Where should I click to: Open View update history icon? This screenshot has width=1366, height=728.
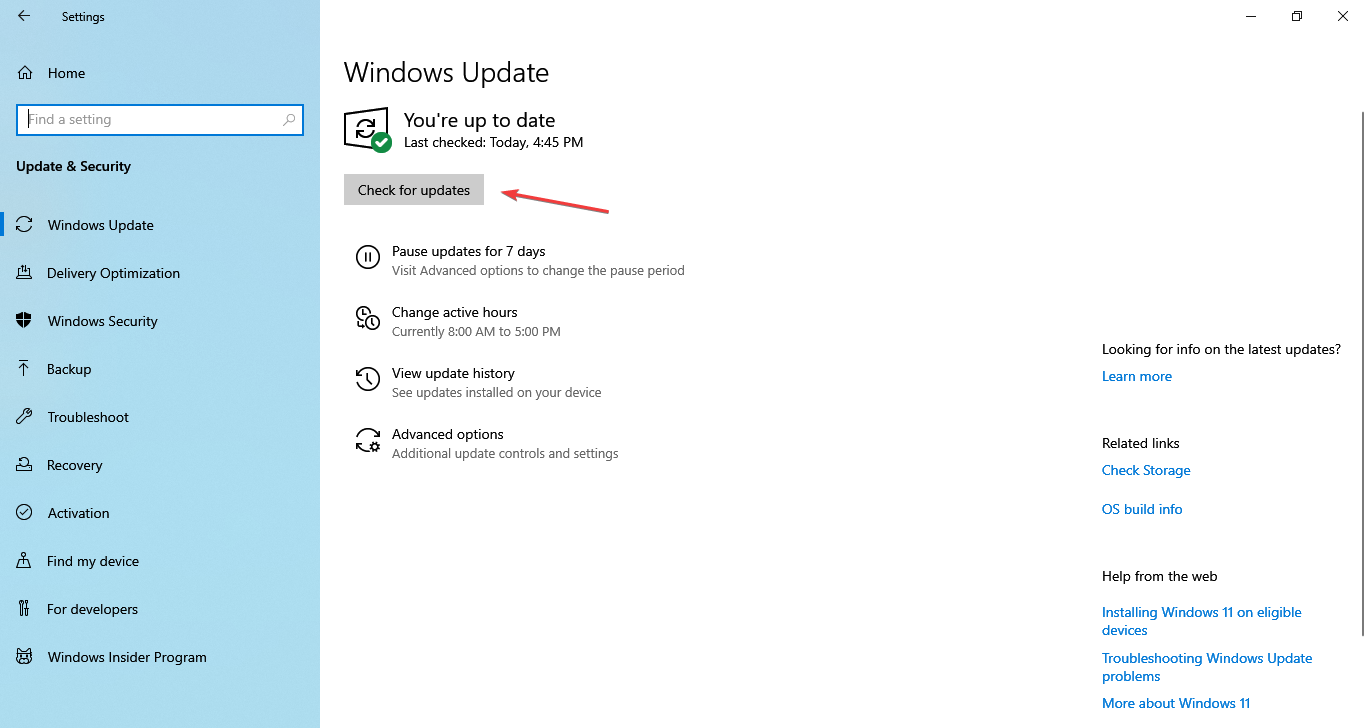[x=368, y=379]
